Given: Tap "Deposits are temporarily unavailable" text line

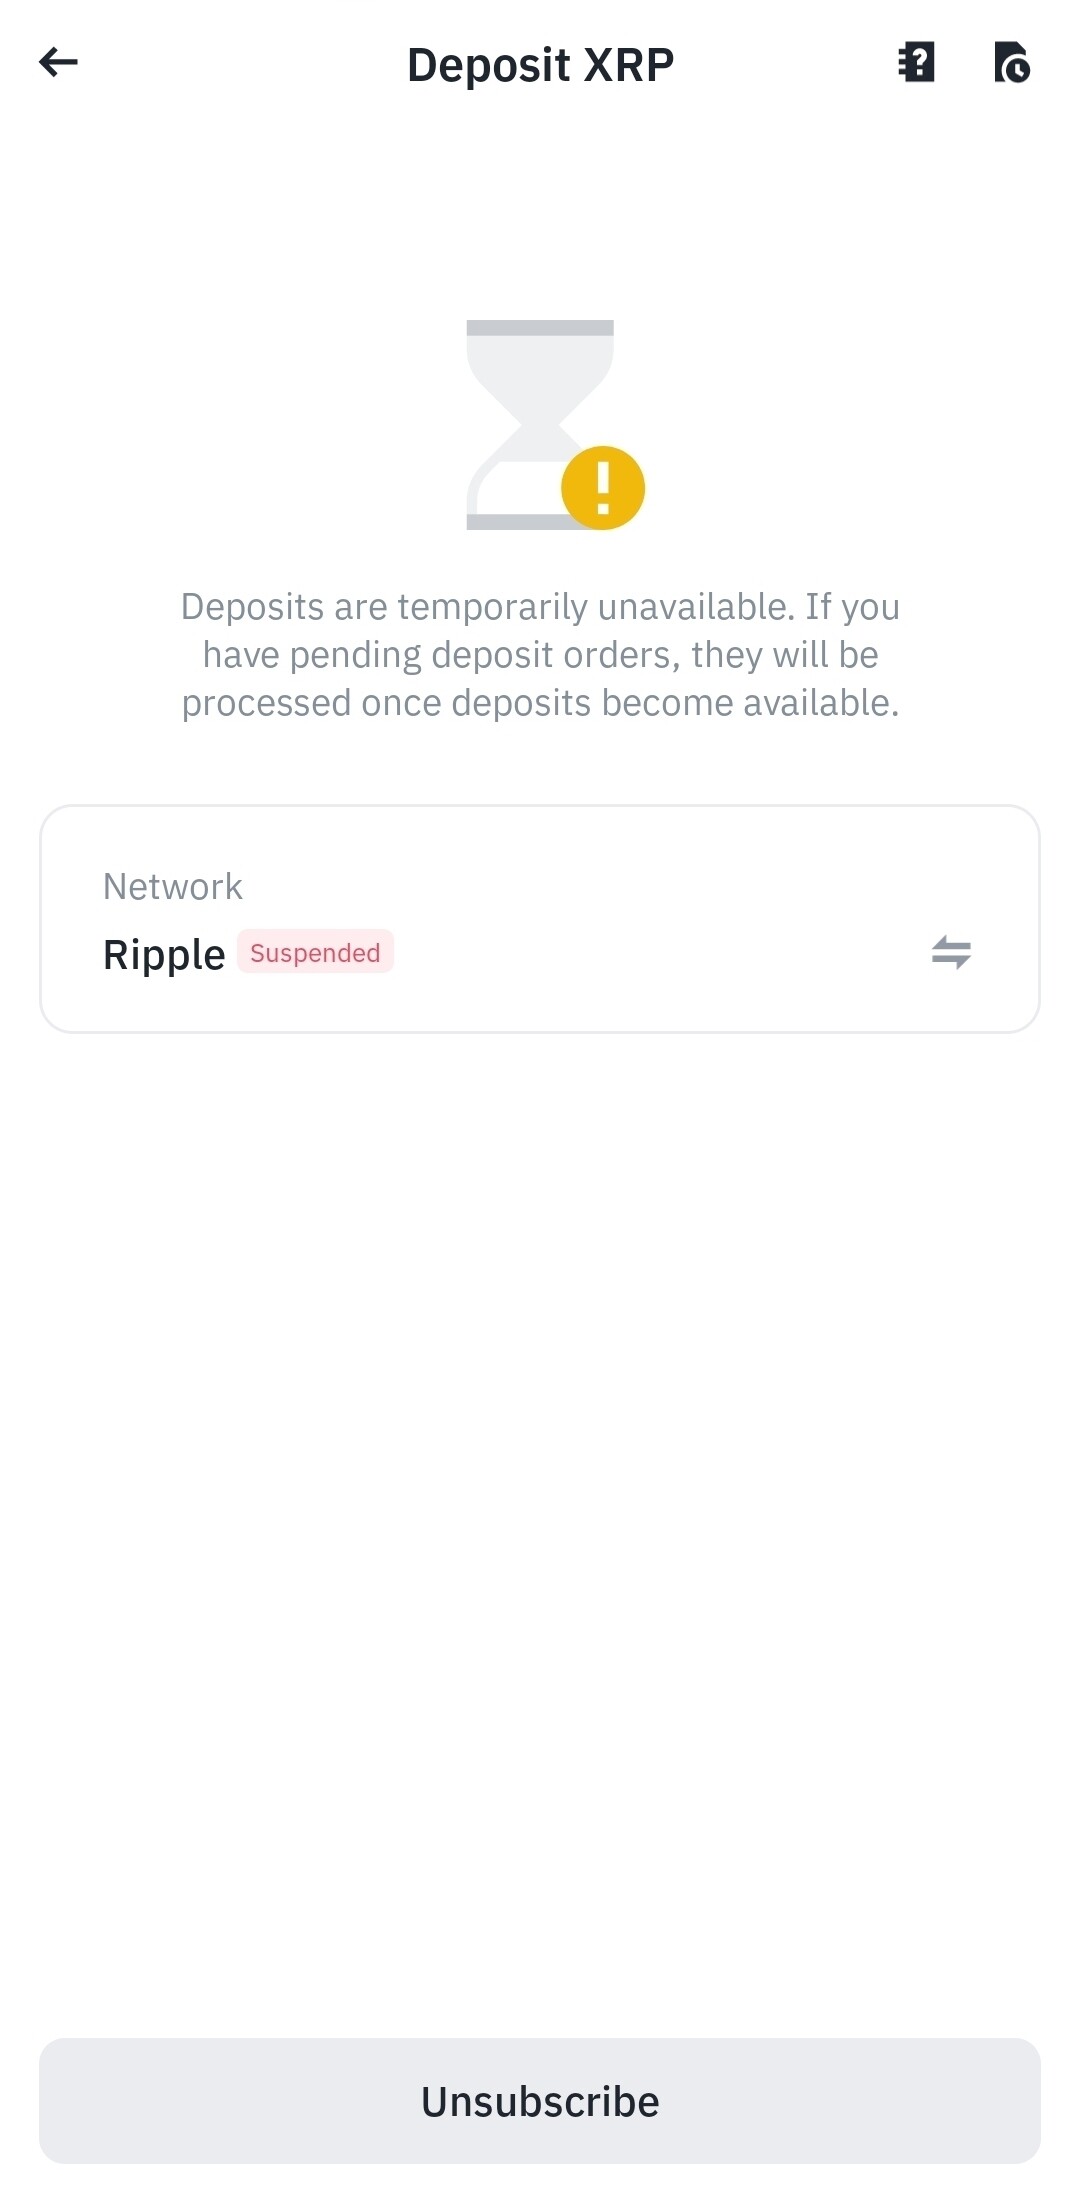Looking at the screenshot, I should [540, 607].
